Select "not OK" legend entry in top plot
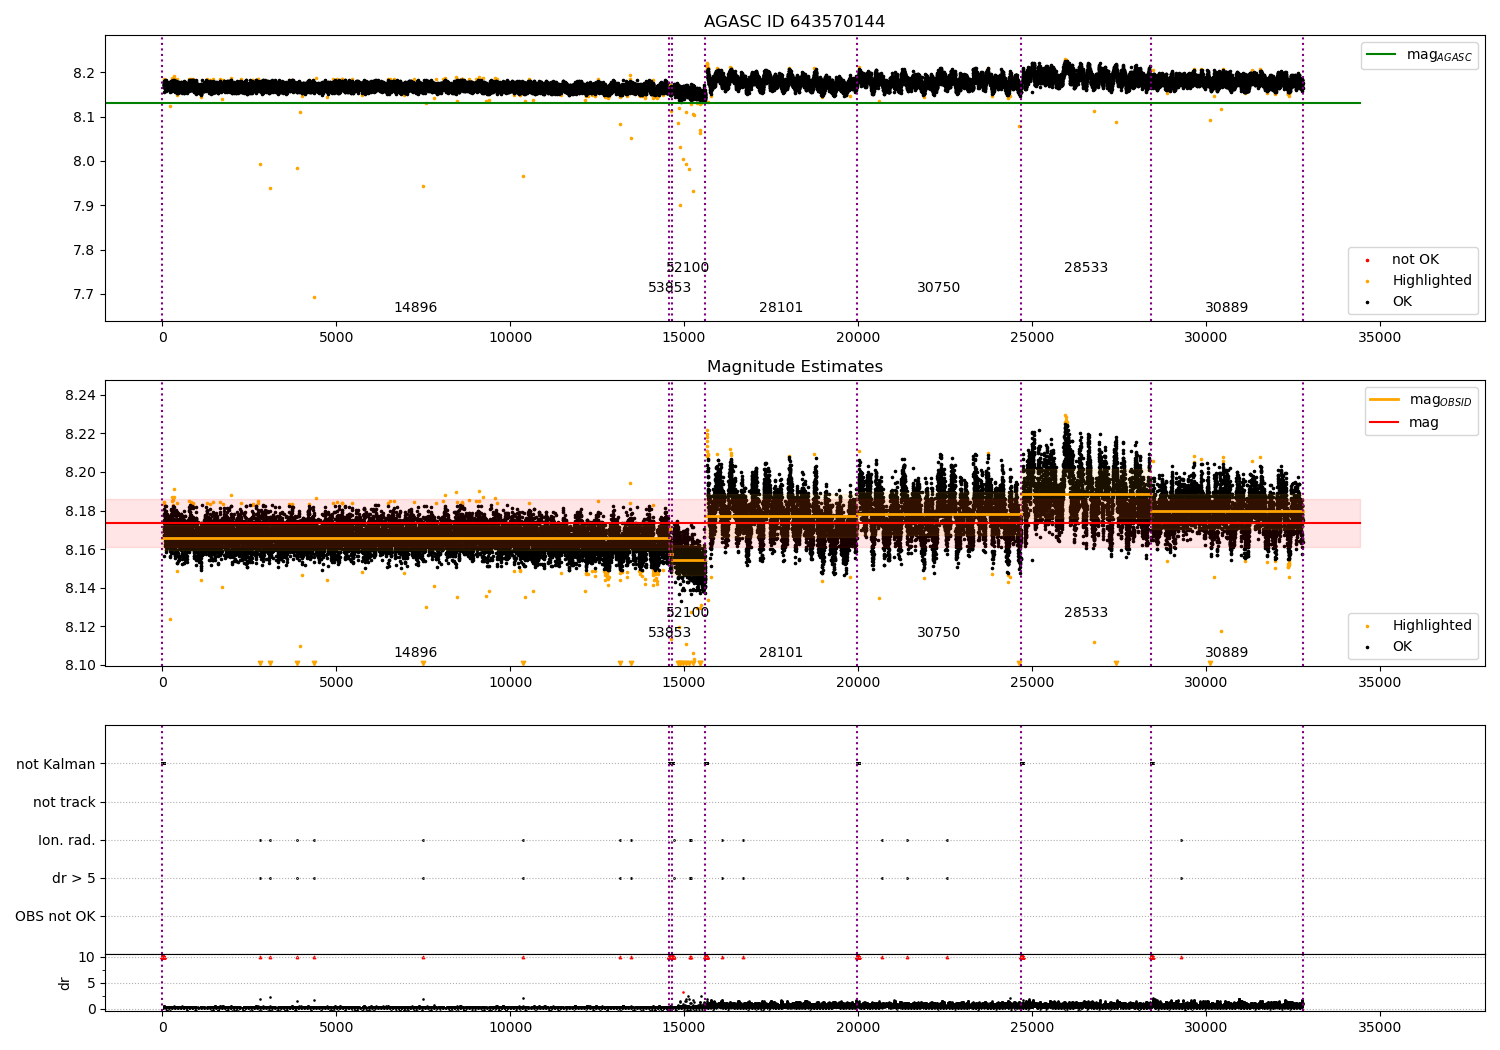 tap(1415, 260)
